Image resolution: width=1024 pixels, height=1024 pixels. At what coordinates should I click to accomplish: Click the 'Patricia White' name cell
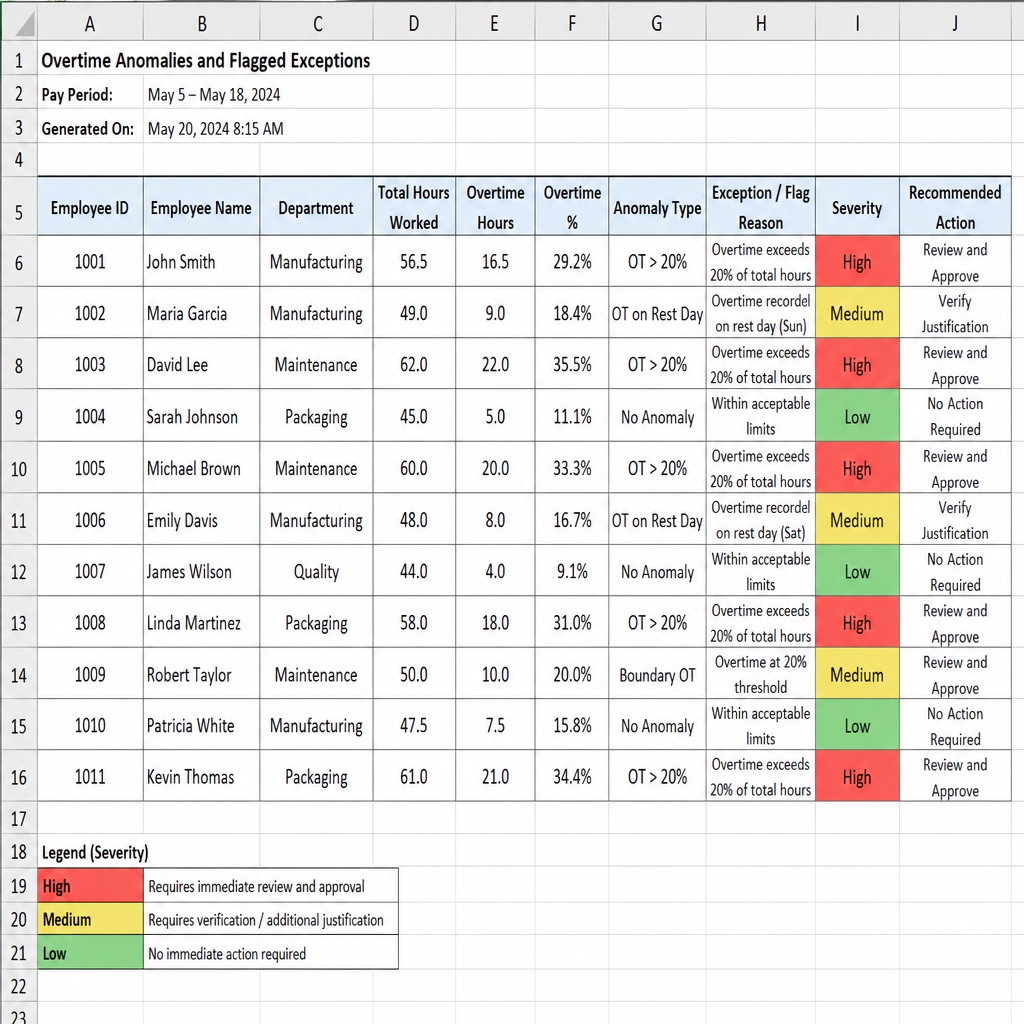[x=201, y=725]
